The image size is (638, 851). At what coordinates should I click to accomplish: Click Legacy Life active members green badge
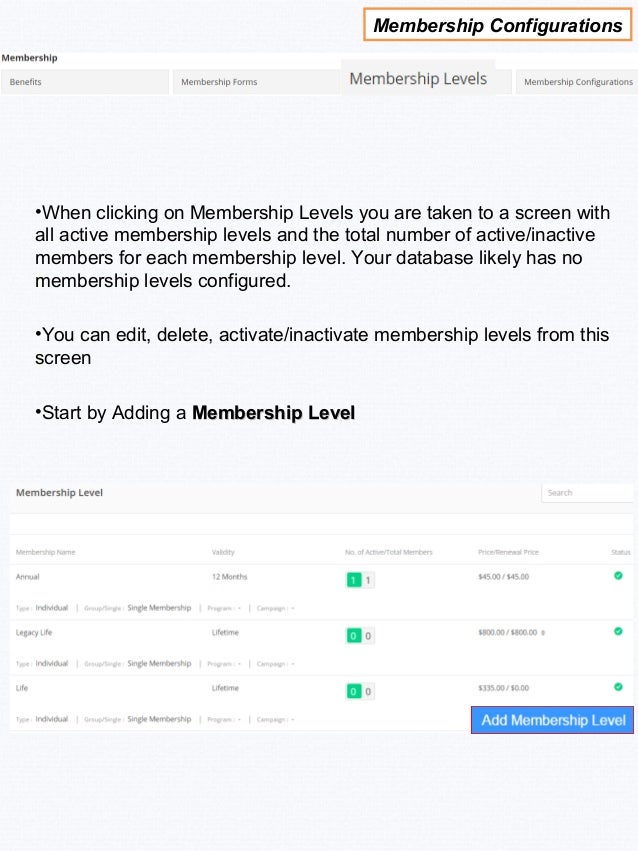pos(353,636)
